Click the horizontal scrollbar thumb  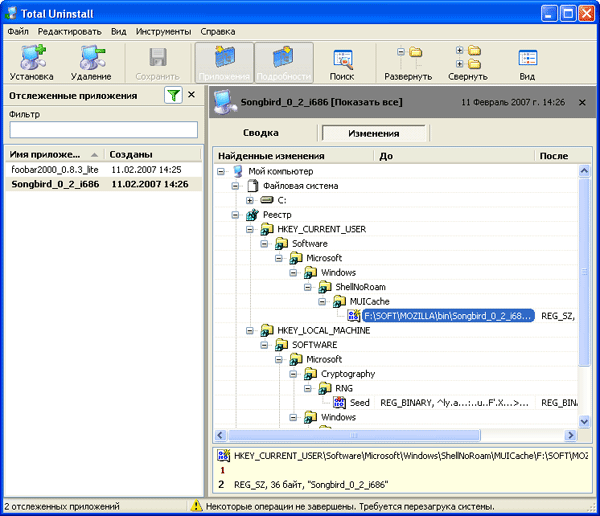tap(354, 435)
